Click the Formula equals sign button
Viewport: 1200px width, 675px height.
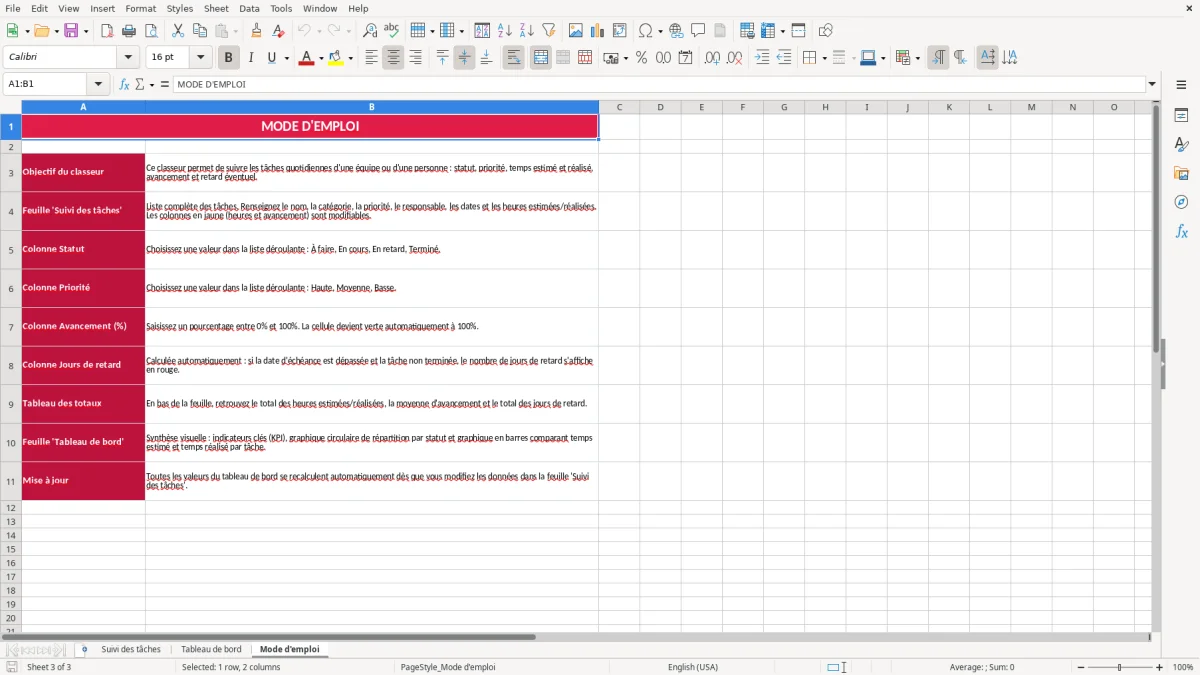[x=165, y=84]
